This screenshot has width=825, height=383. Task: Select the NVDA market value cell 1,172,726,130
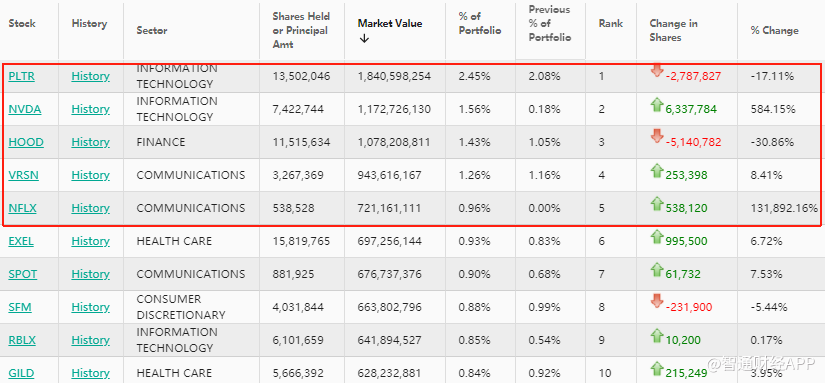394,109
